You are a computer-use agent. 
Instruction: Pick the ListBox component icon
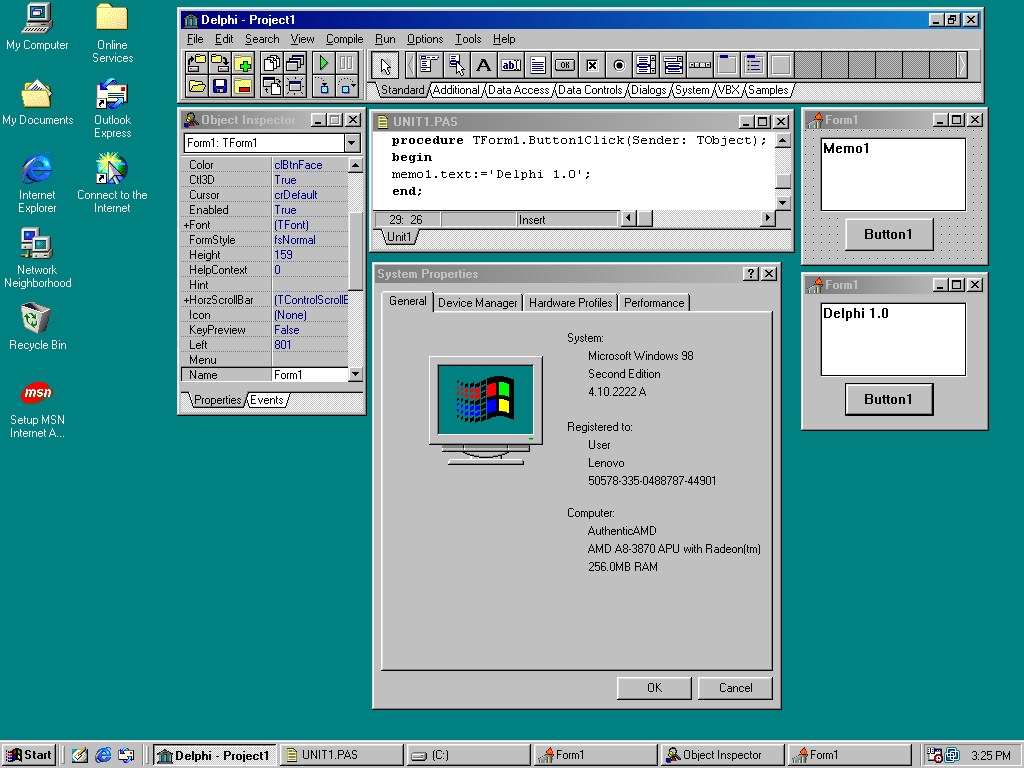(x=646, y=65)
